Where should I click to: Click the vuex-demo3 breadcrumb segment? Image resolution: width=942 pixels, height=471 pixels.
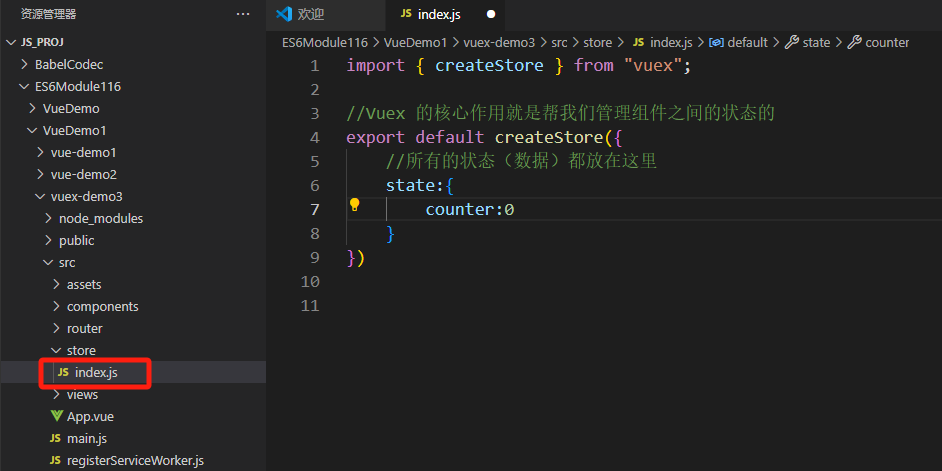click(501, 42)
